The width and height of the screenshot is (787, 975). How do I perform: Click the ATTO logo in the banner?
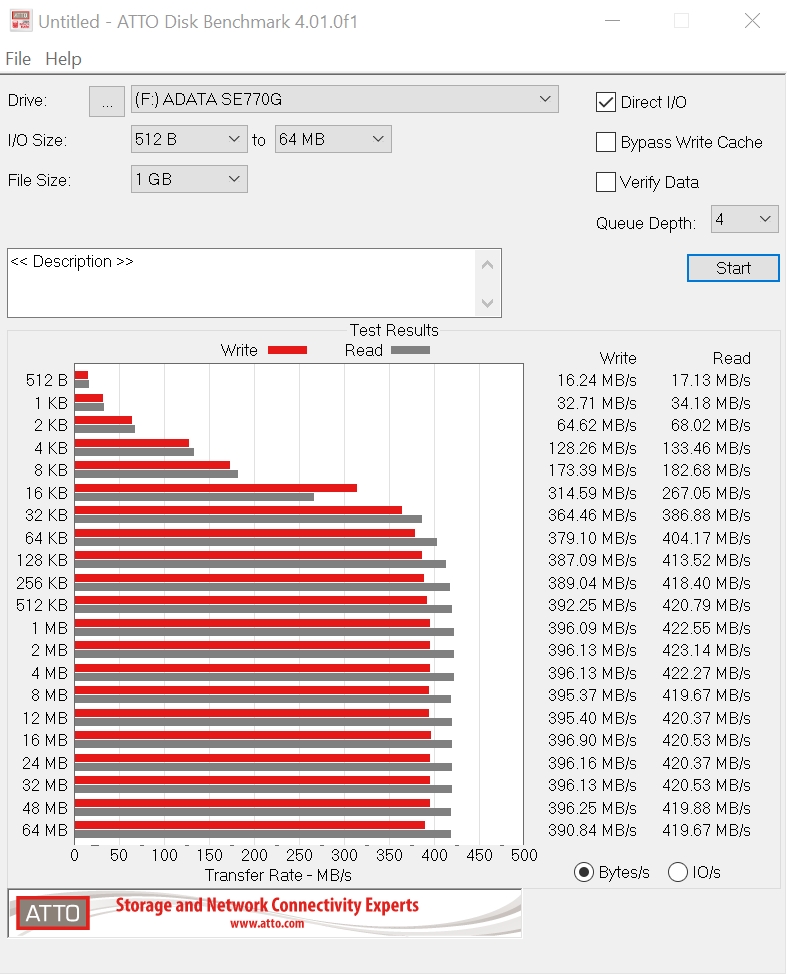point(52,912)
